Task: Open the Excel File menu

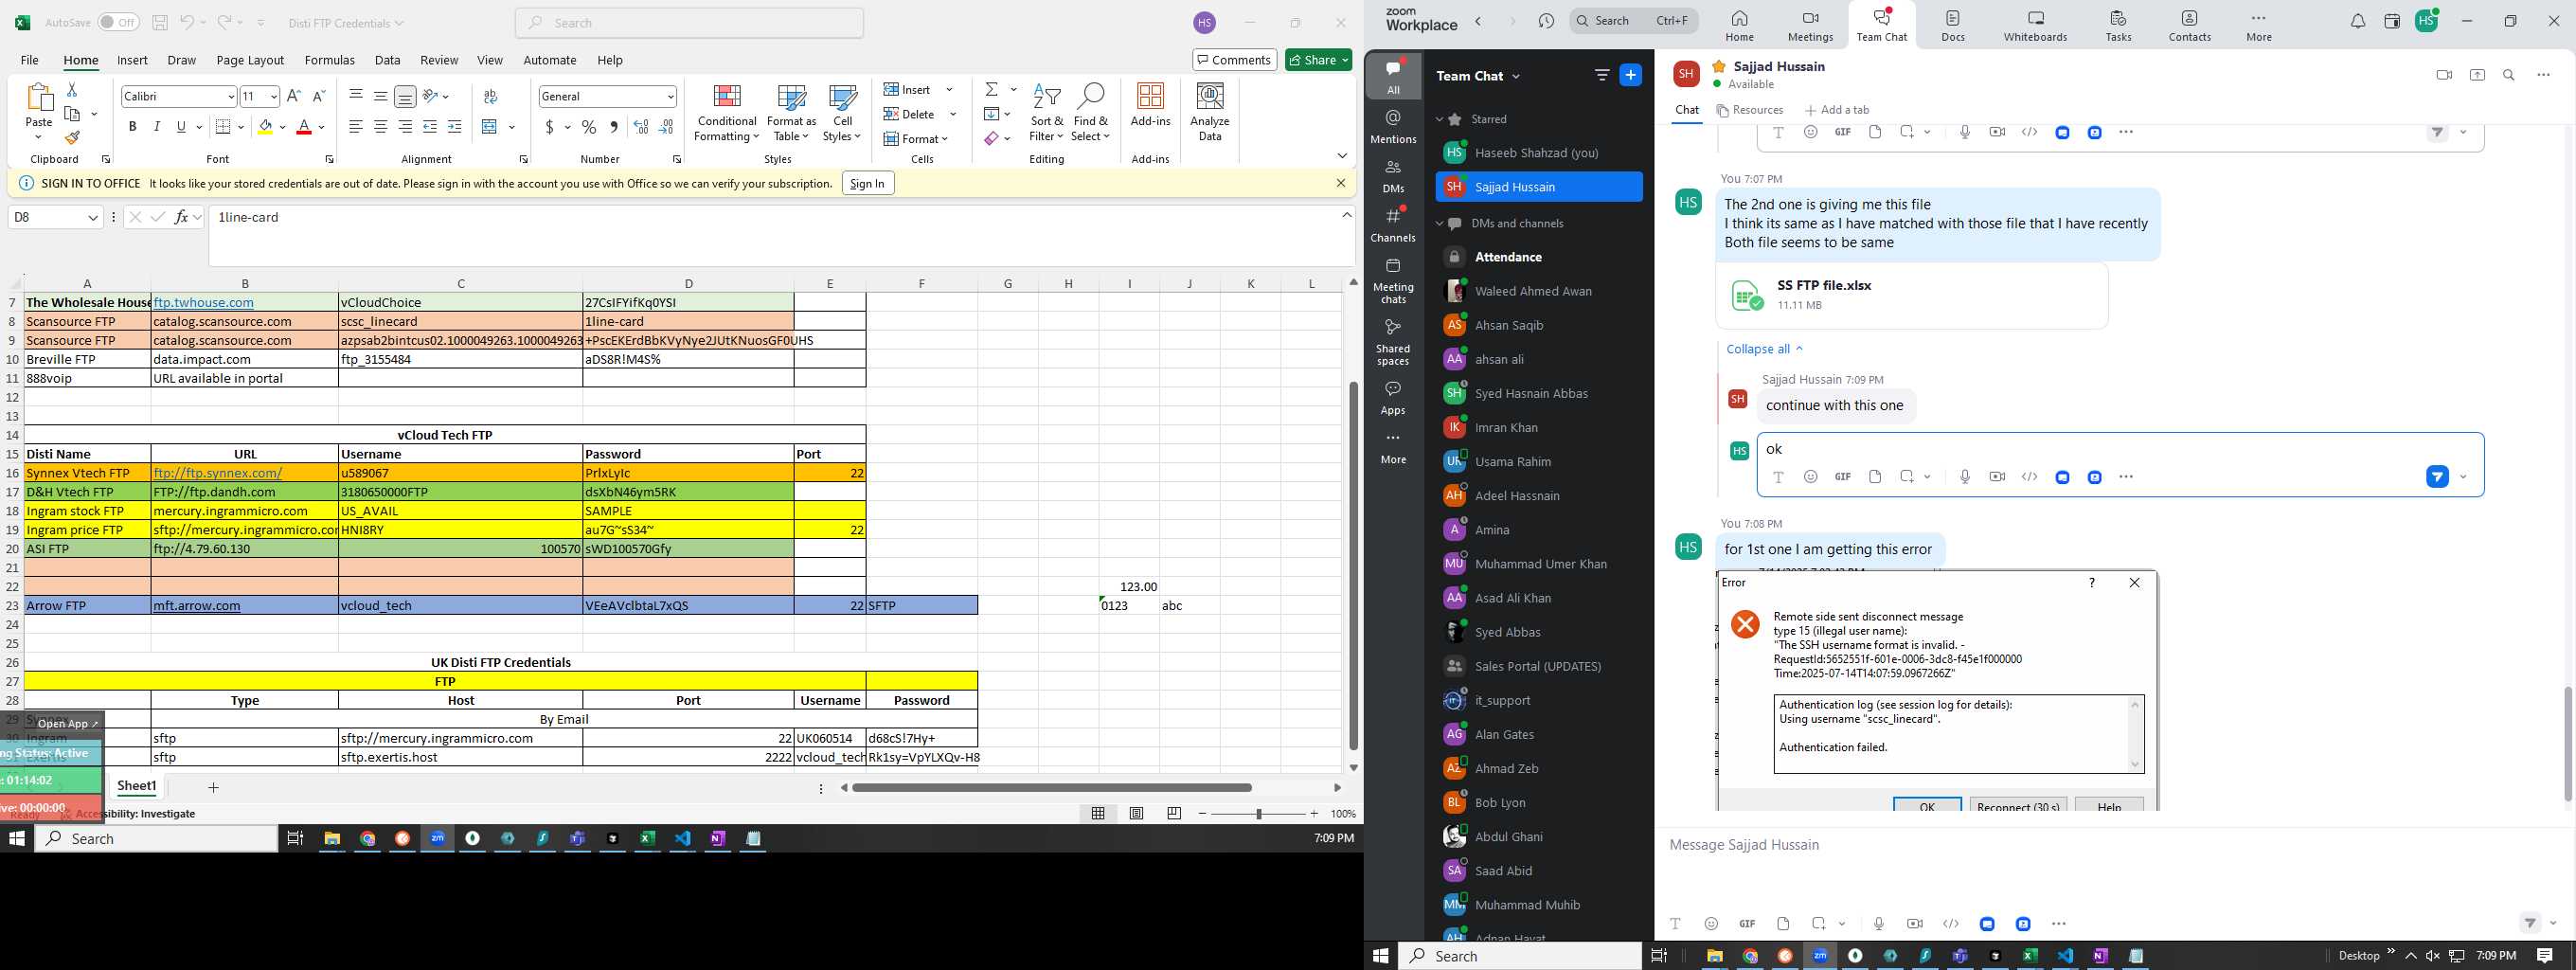Action: [x=30, y=60]
